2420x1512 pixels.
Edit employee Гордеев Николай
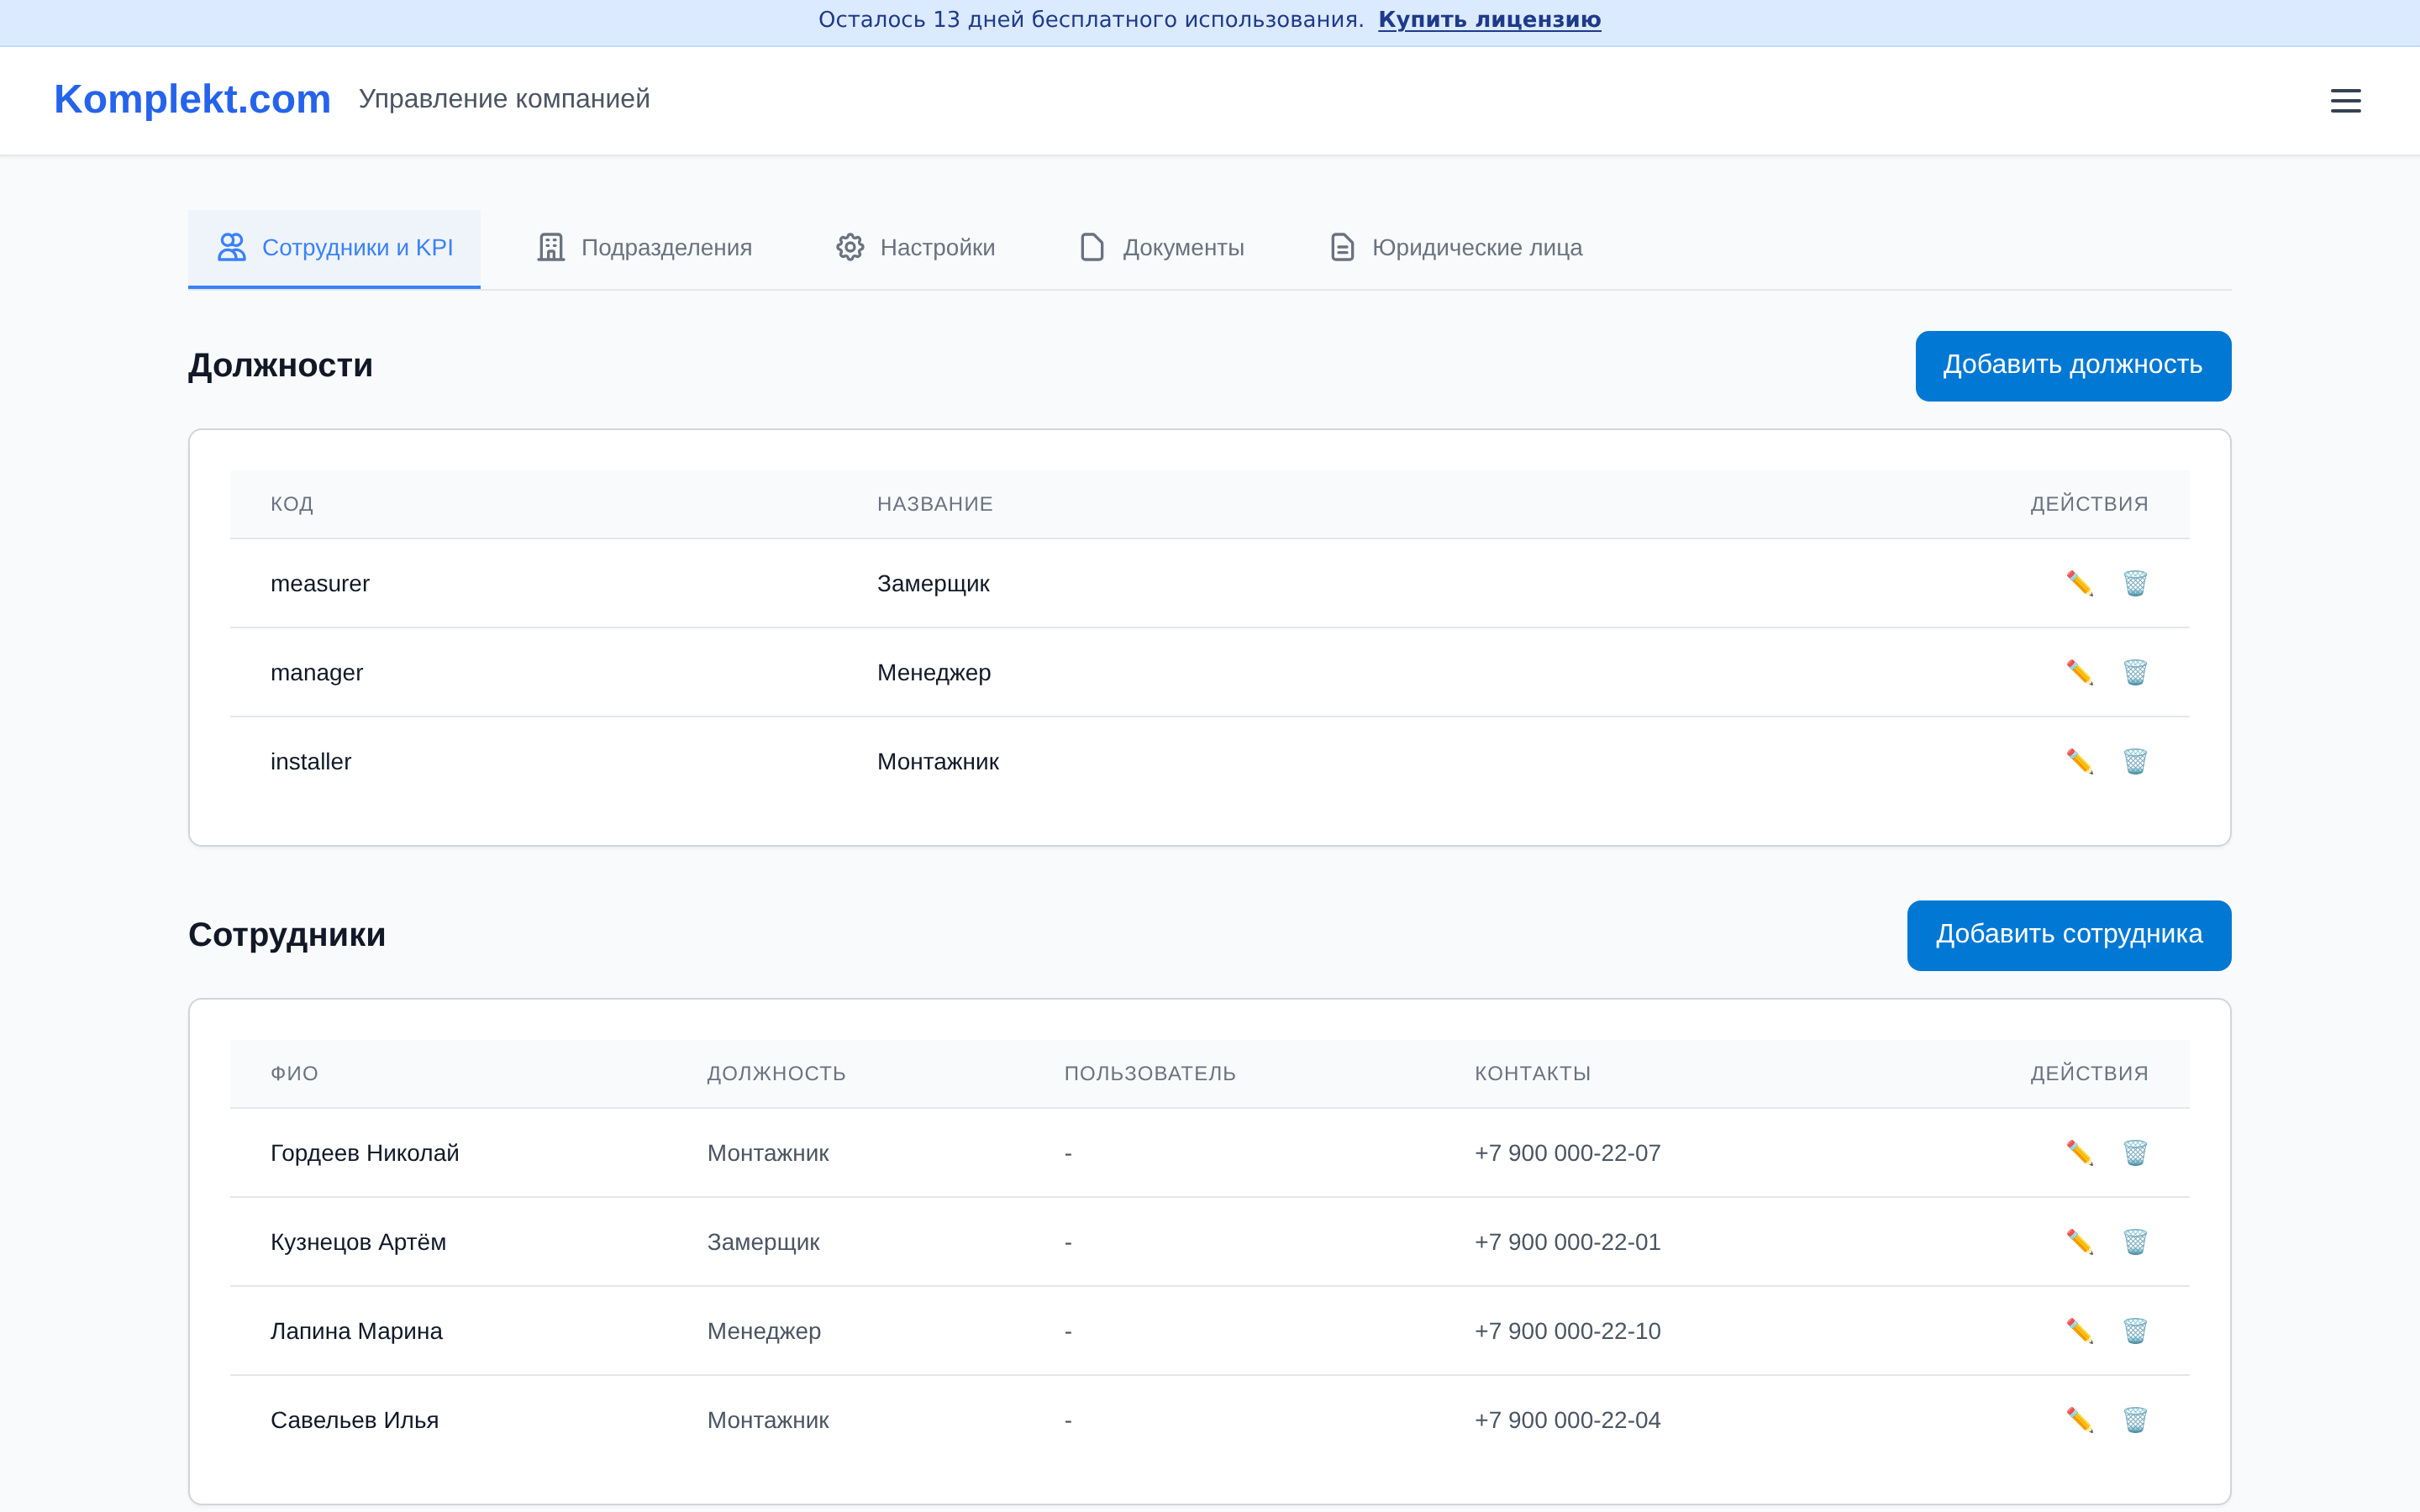click(x=2080, y=1152)
